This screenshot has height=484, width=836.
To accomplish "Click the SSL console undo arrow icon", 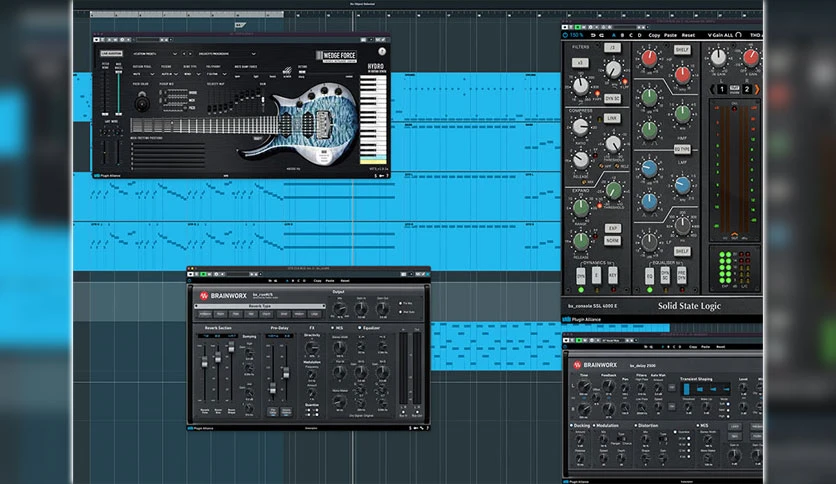I will (x=593, y=35).
